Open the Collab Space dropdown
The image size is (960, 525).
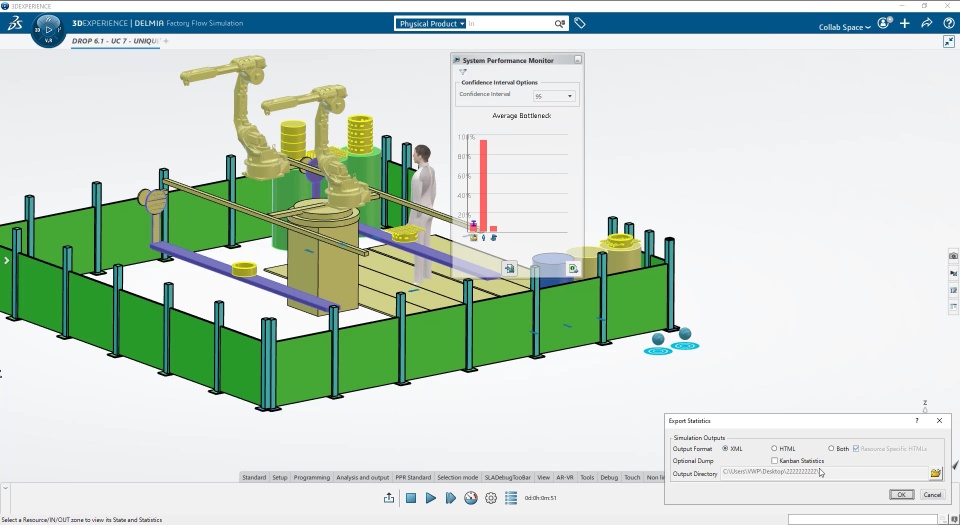click(845, 27)
